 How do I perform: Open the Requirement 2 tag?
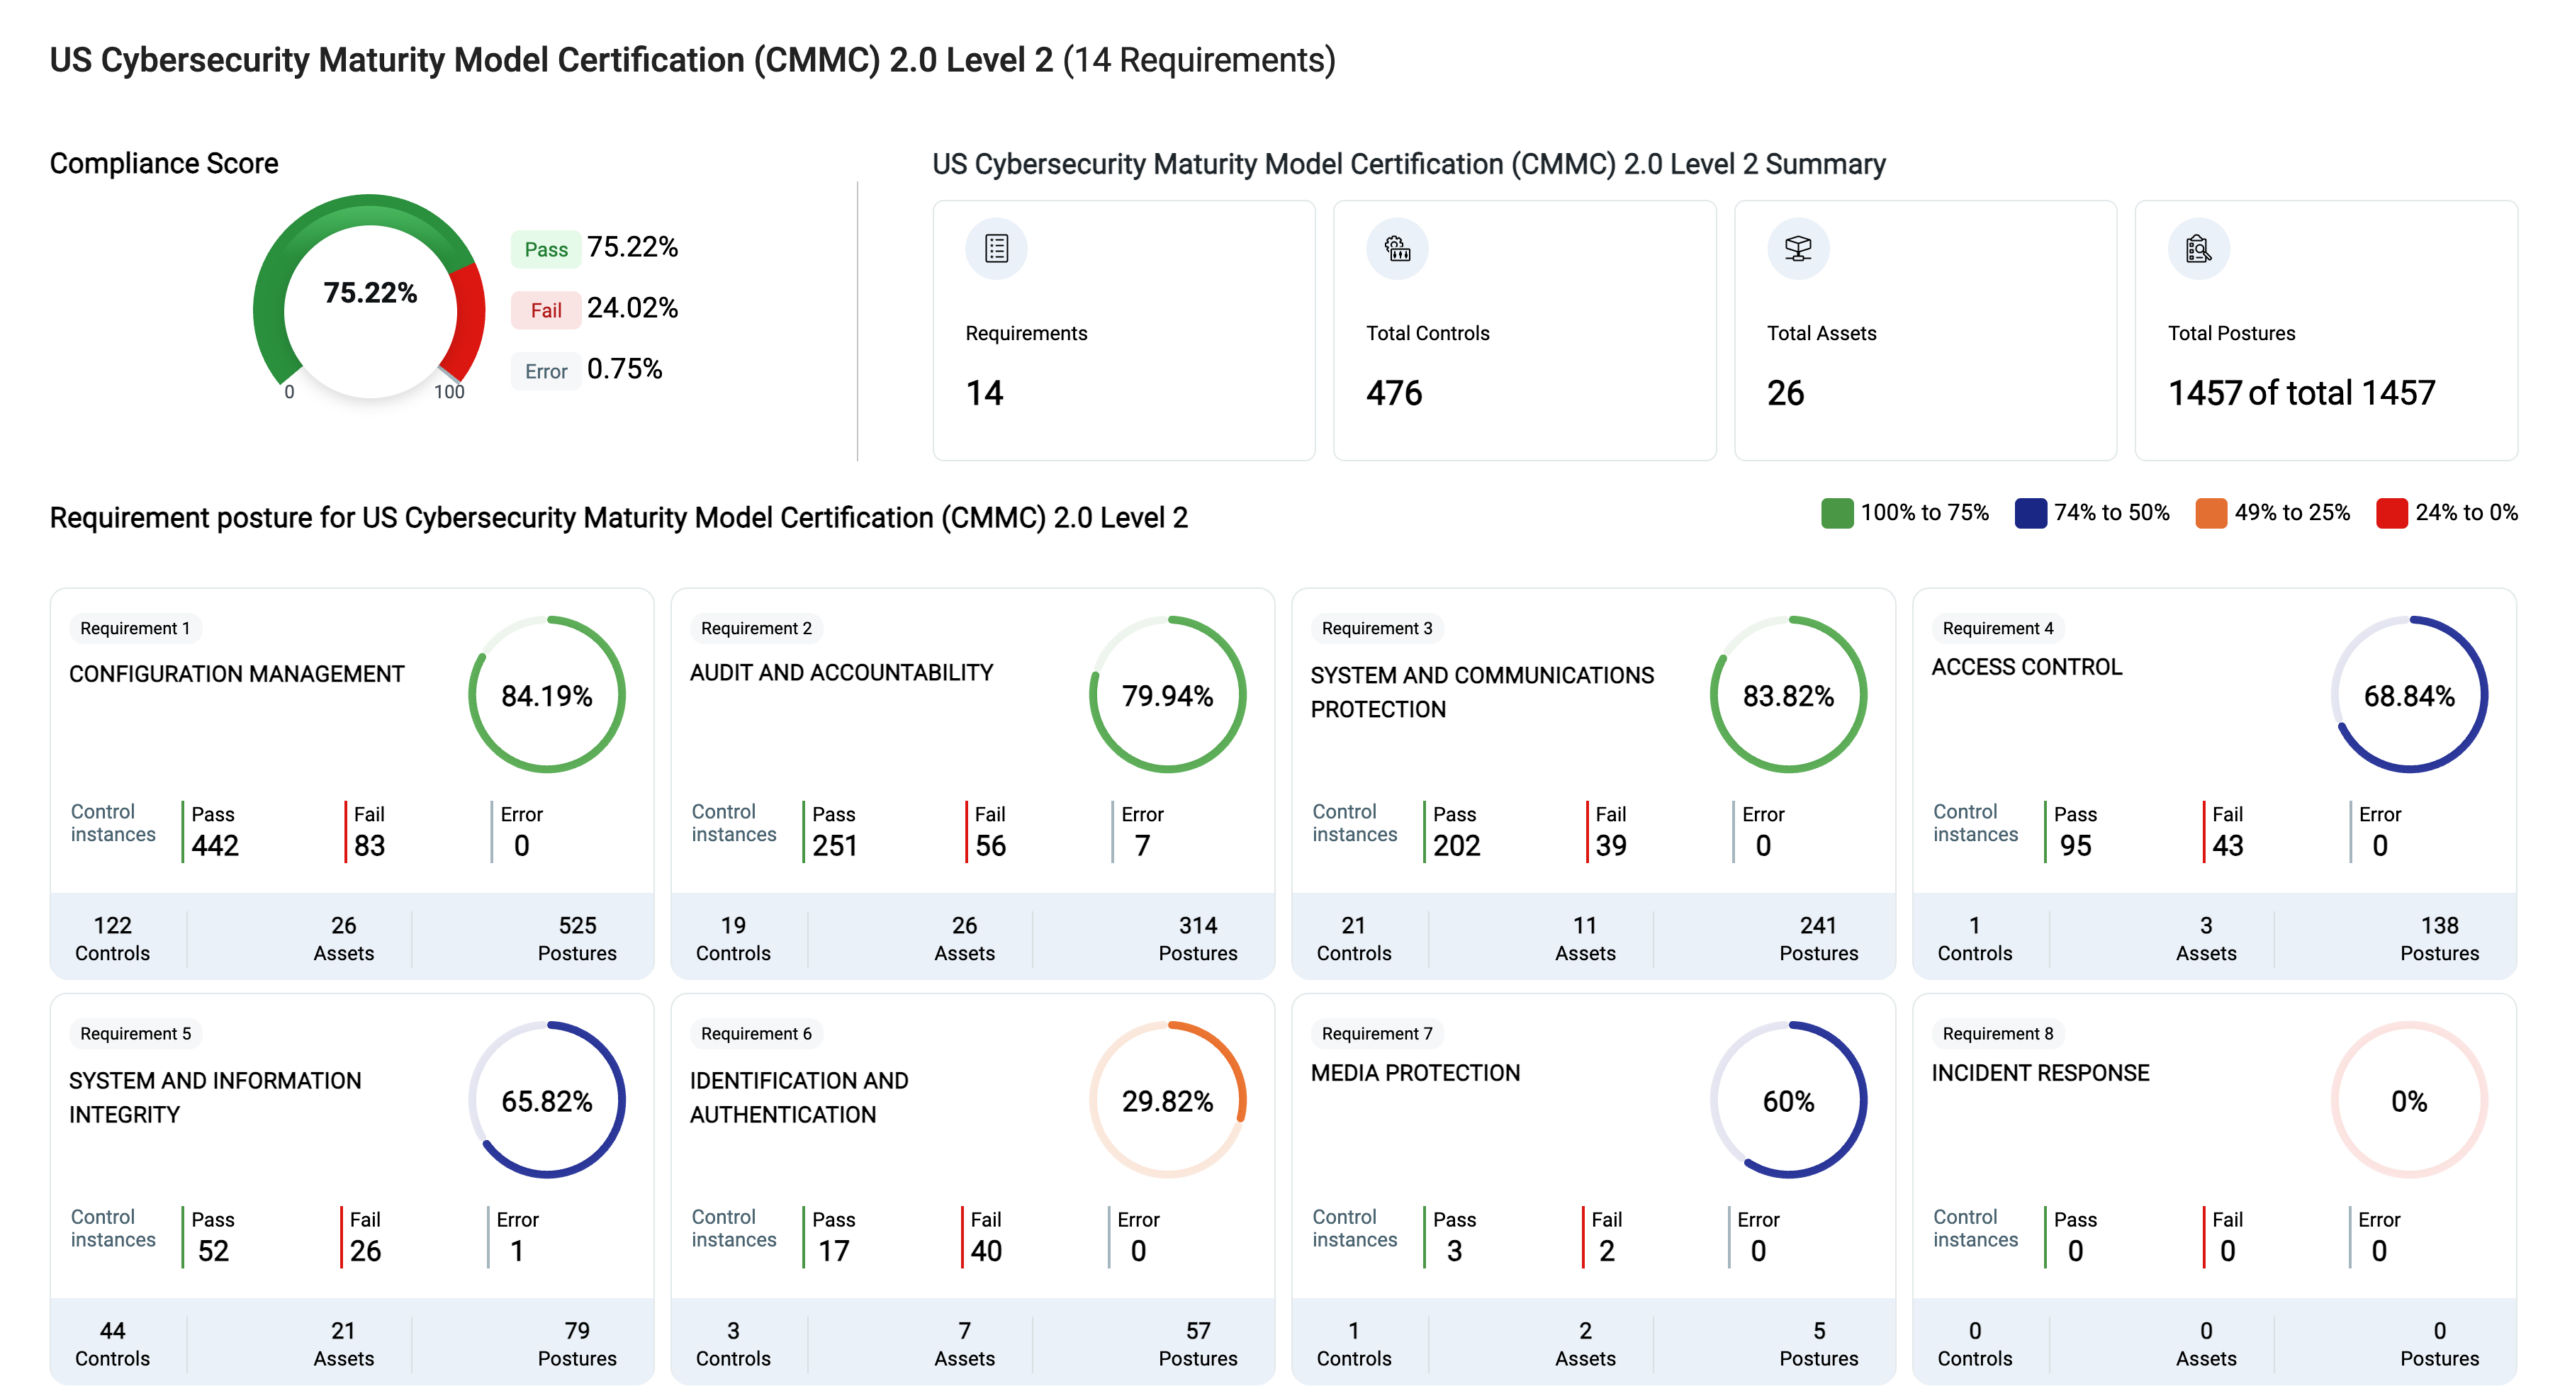pos(756,628)
